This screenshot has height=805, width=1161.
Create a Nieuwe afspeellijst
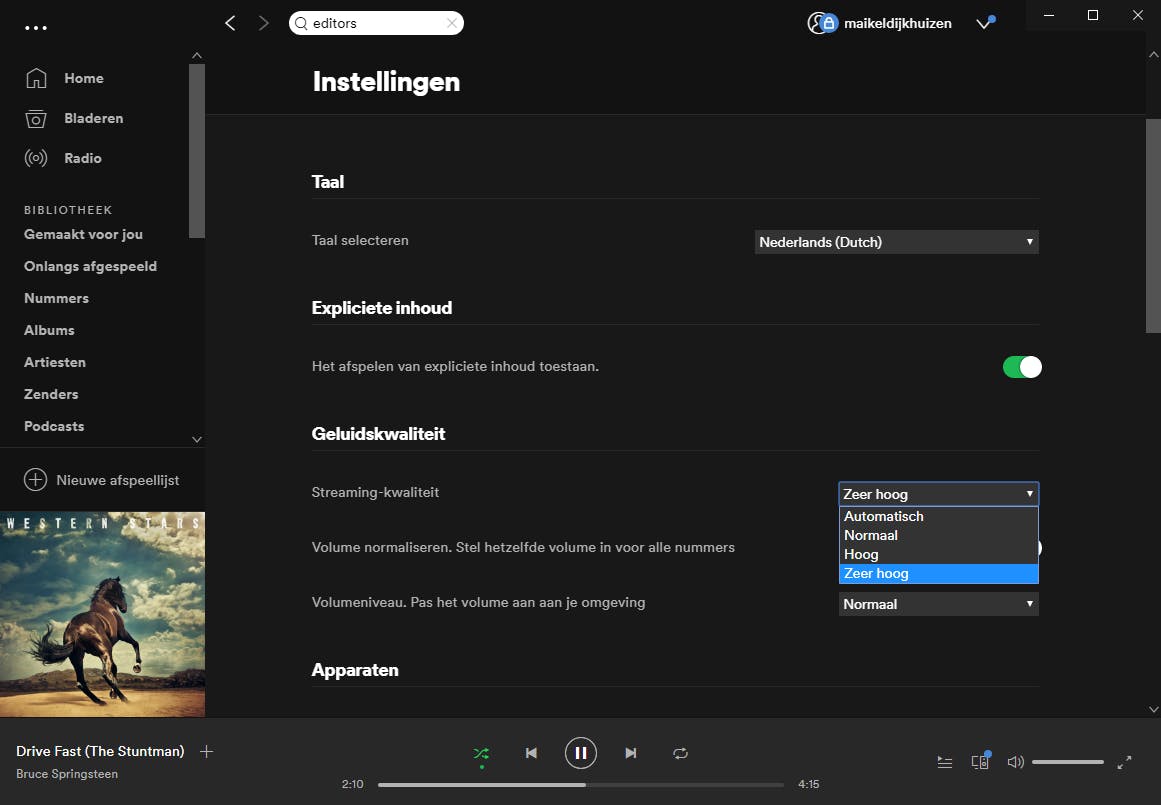point(102,480)
